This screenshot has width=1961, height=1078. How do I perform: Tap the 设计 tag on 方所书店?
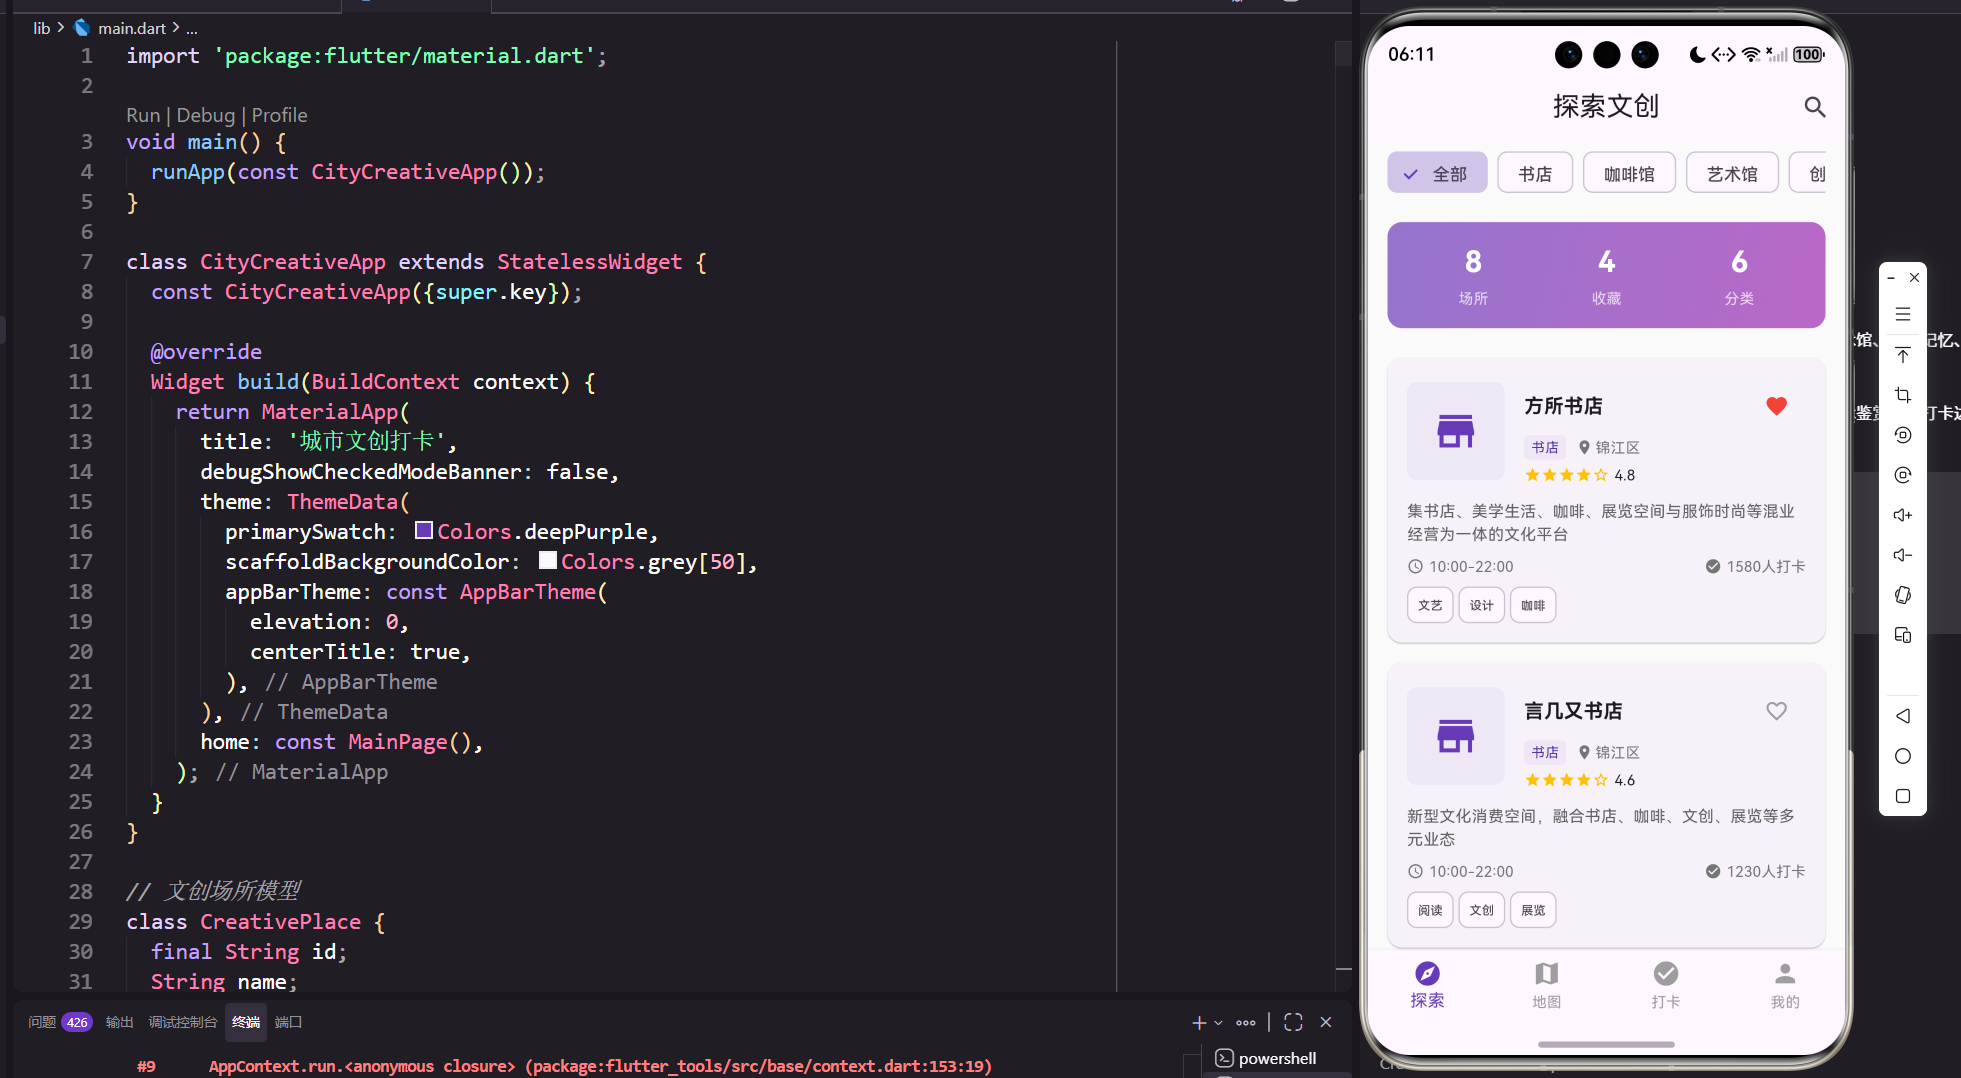point(1481,605)
